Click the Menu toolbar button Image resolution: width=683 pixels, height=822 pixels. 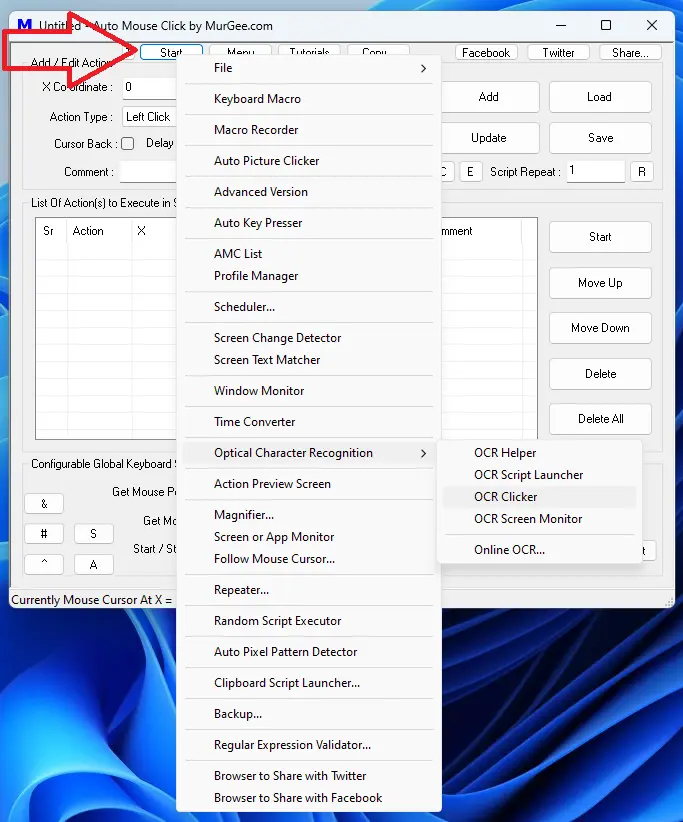pyautogui.click(x=241, y=51)
